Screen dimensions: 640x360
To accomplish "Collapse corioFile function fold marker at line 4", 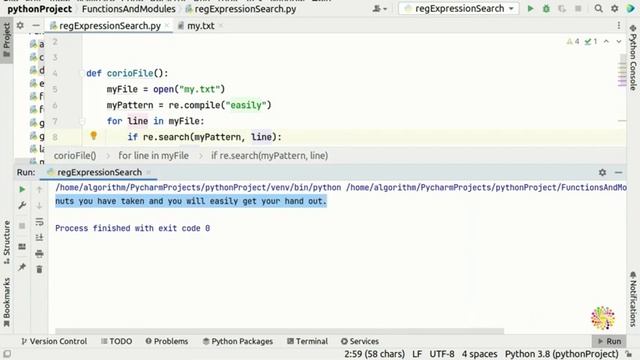I will tap(82, 73).
